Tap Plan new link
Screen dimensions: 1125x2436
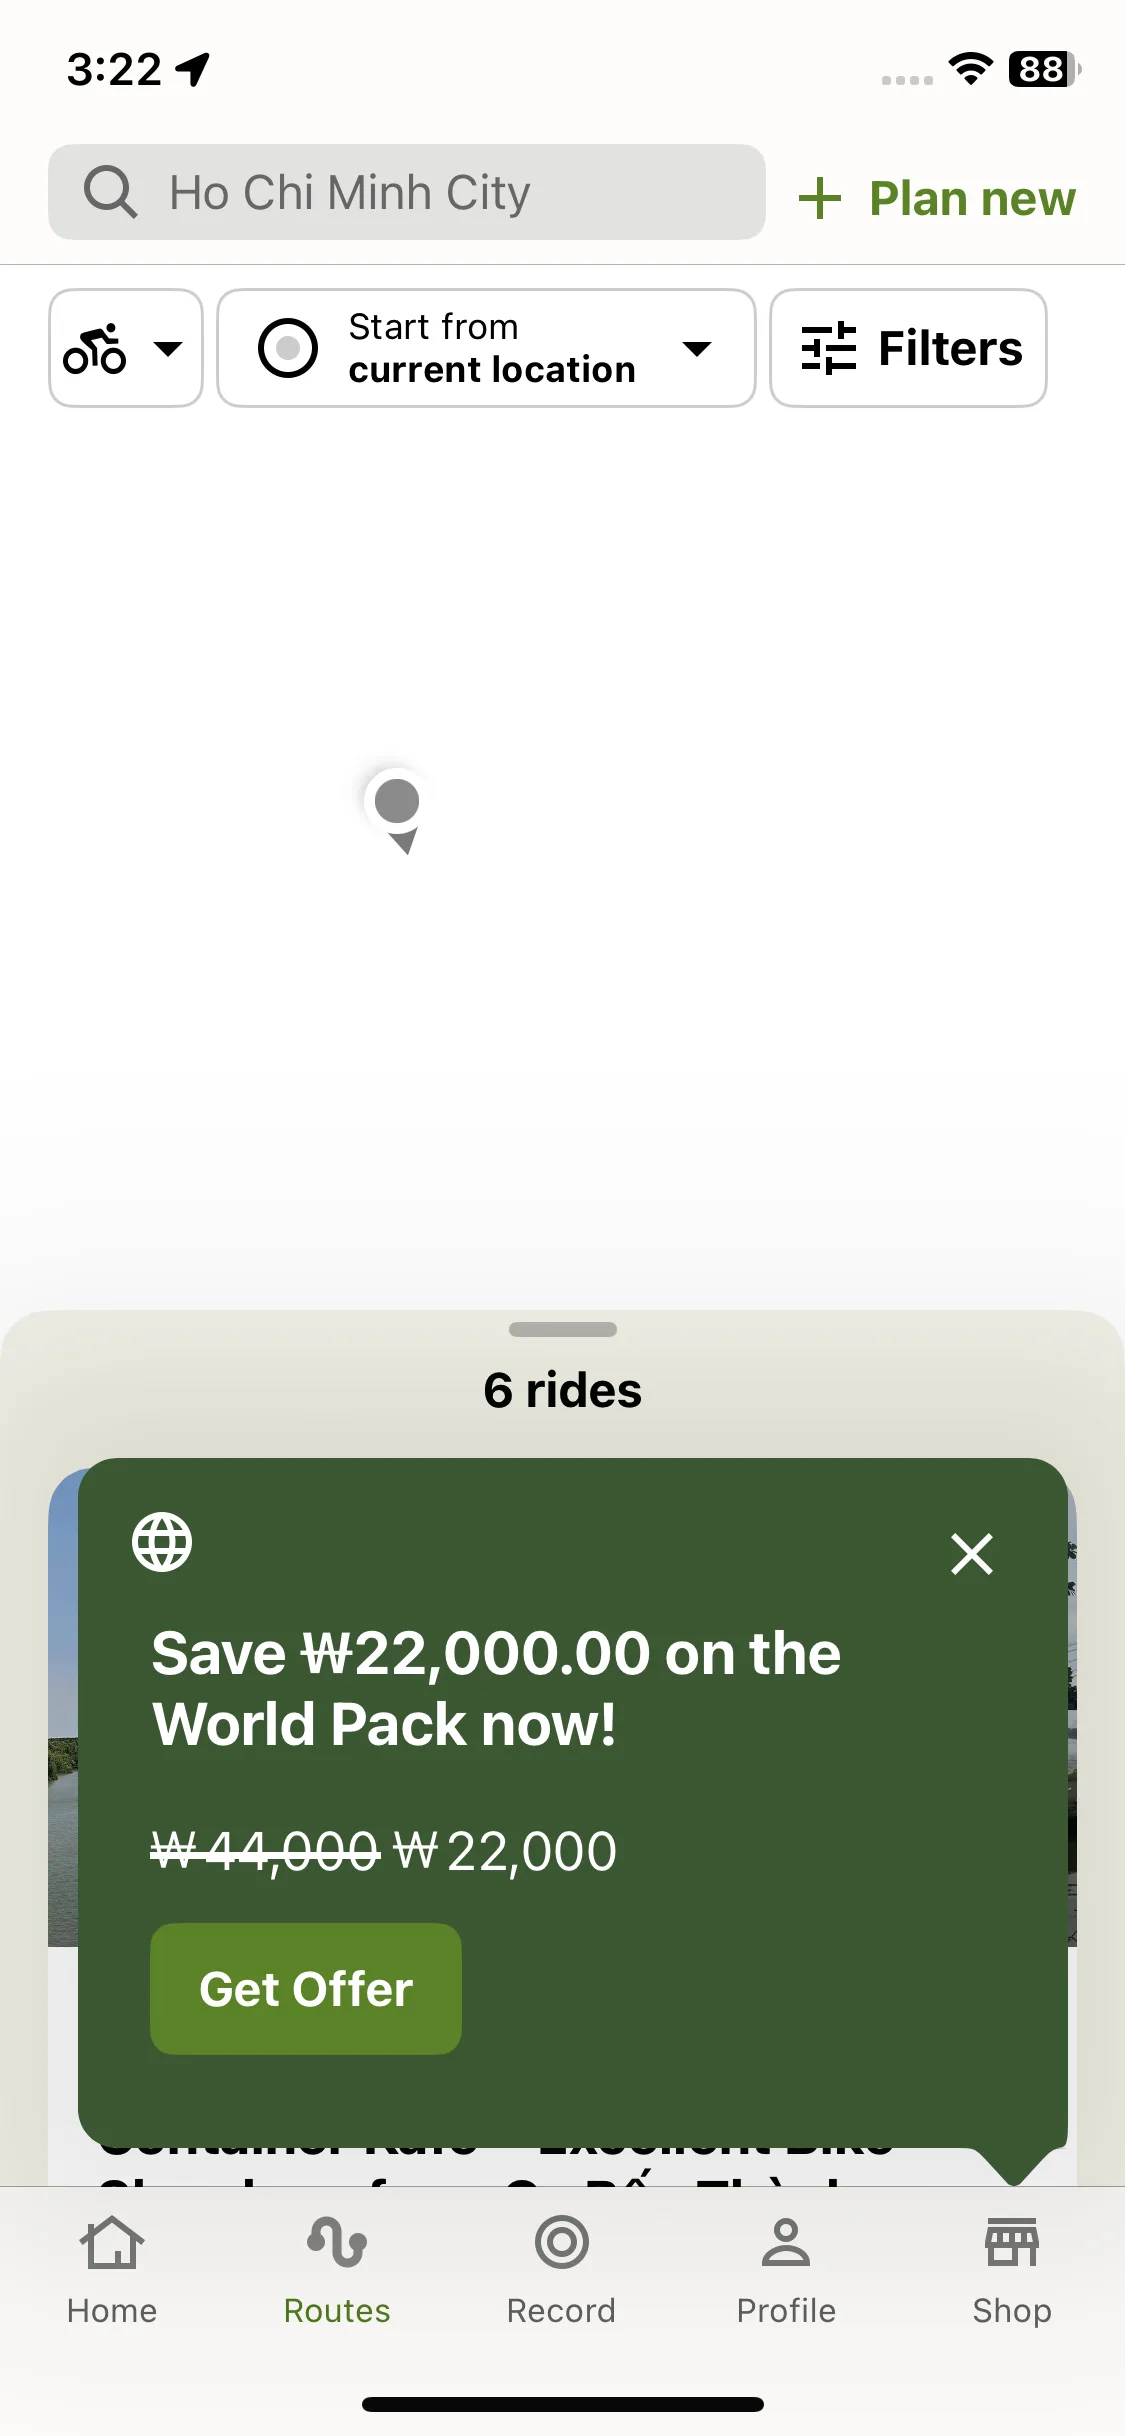point(937,198)
